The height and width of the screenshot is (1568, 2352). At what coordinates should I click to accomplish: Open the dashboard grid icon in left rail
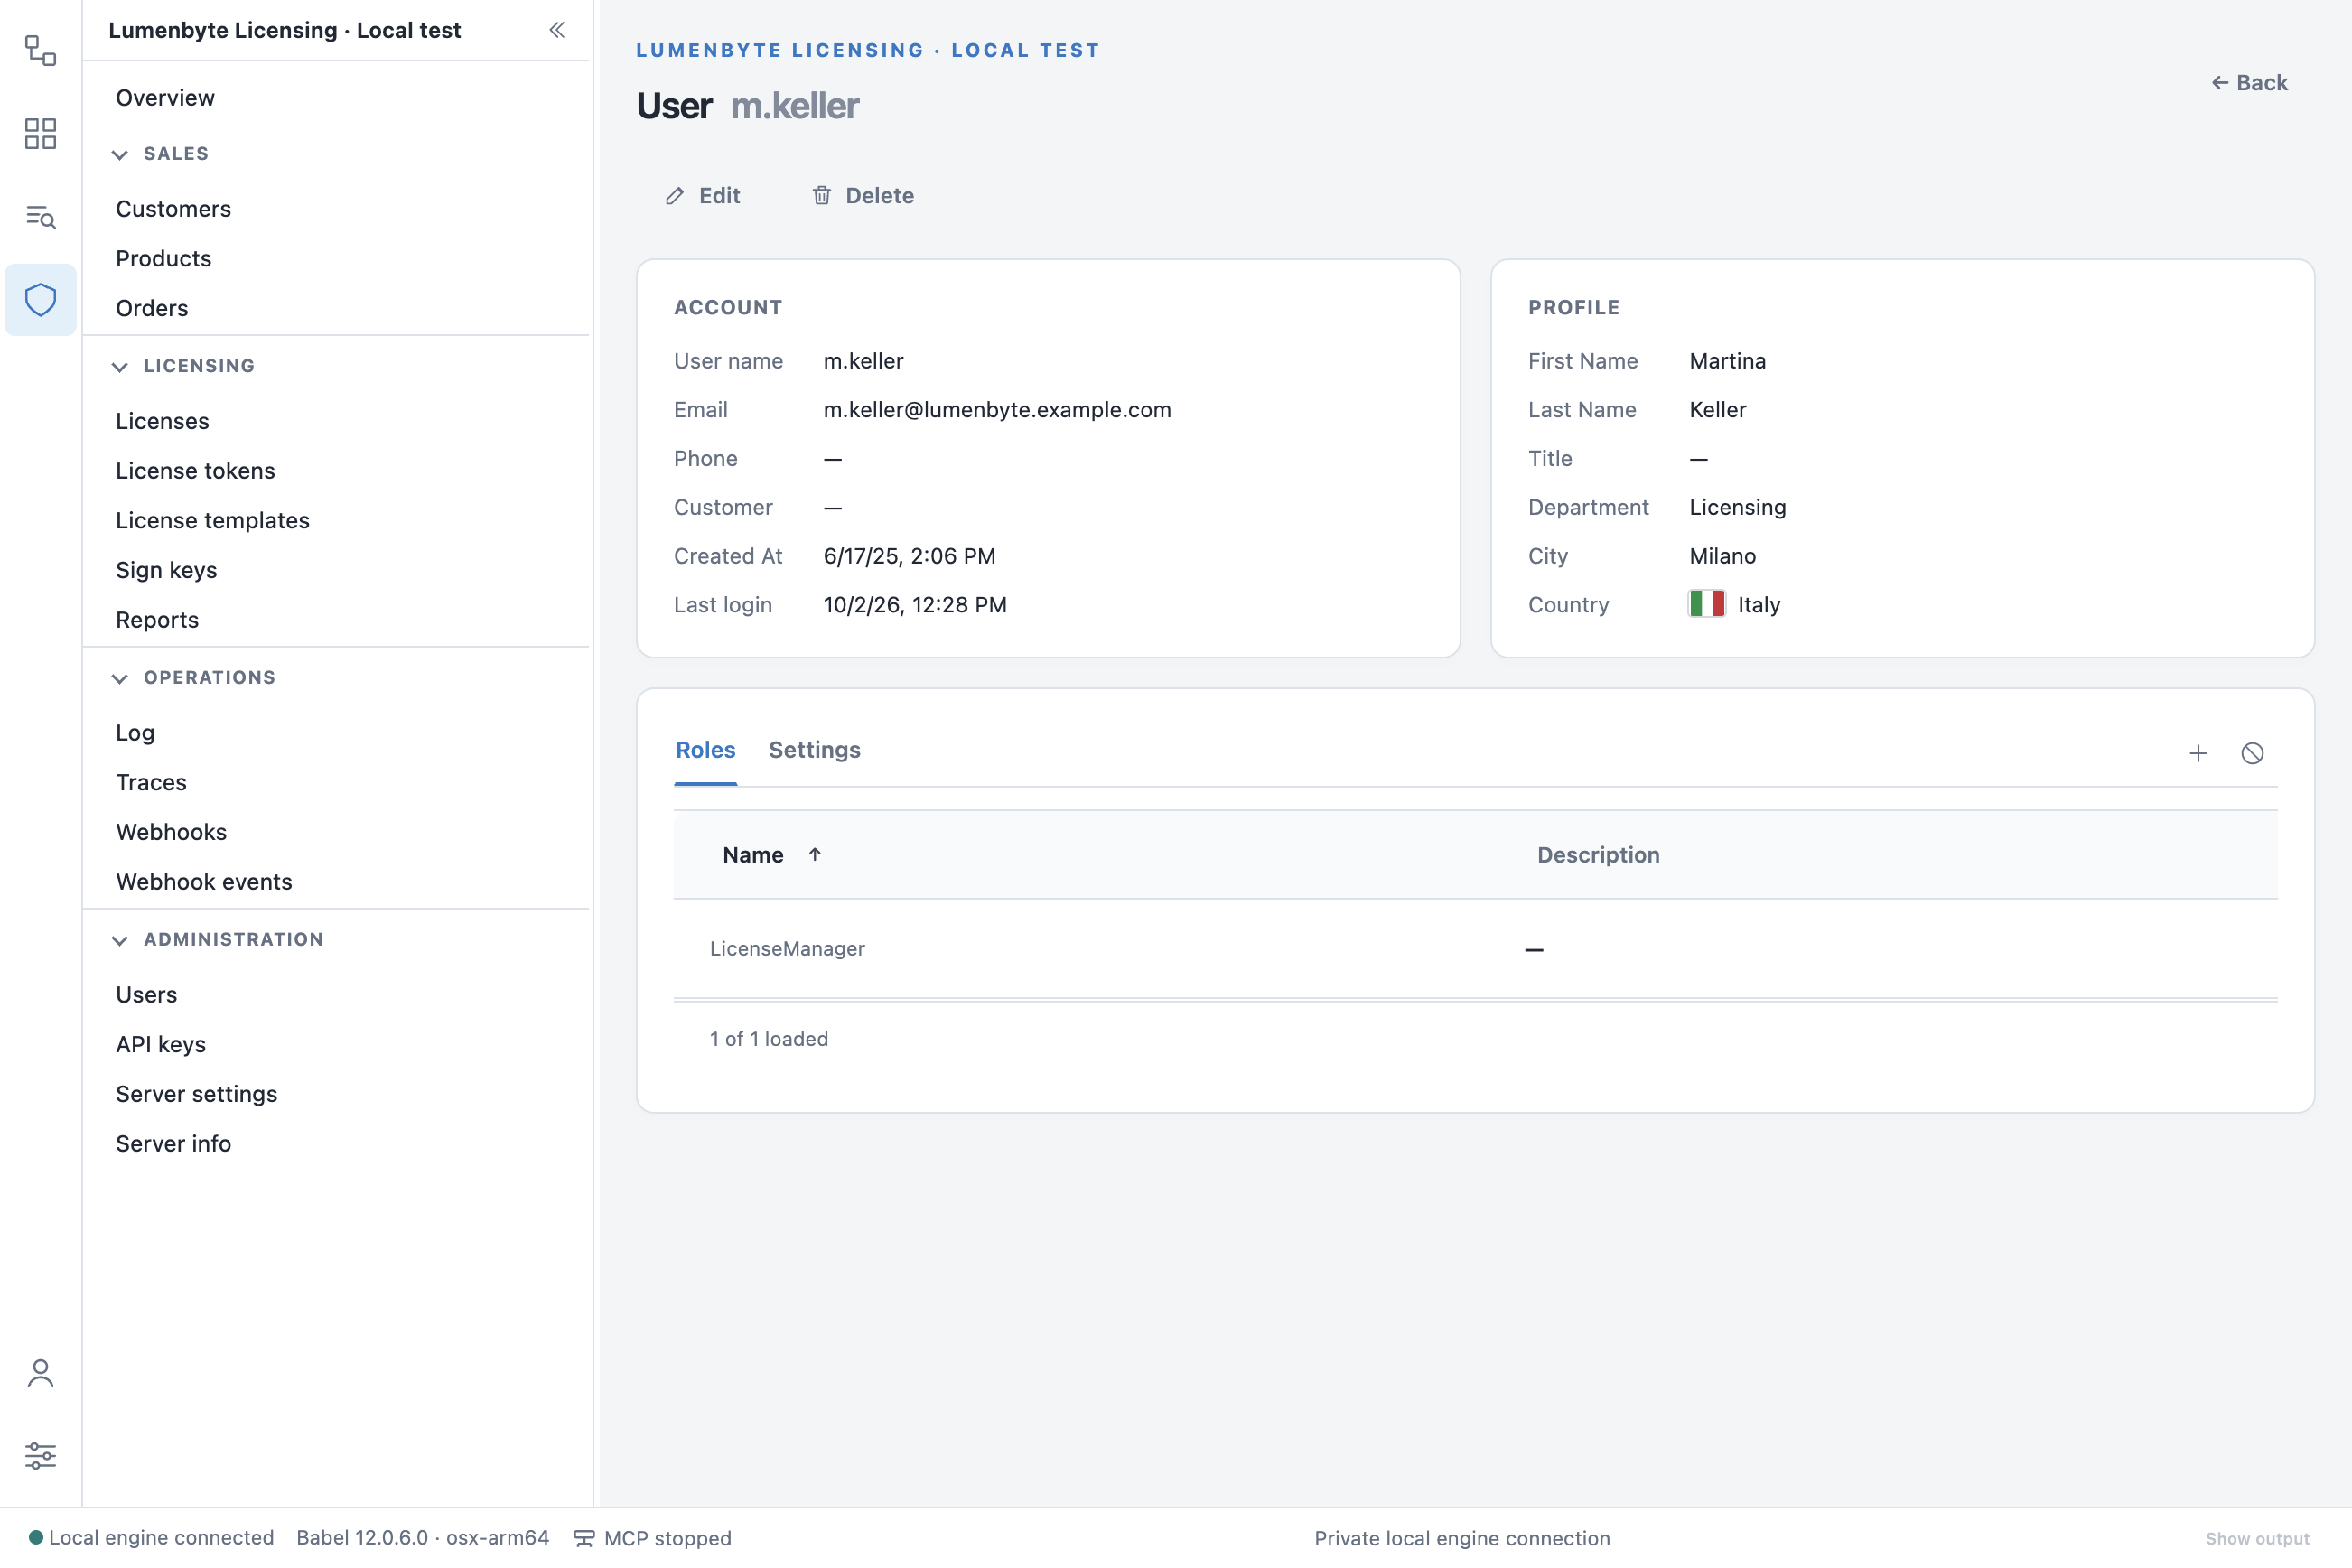click(x=40, y=133)
